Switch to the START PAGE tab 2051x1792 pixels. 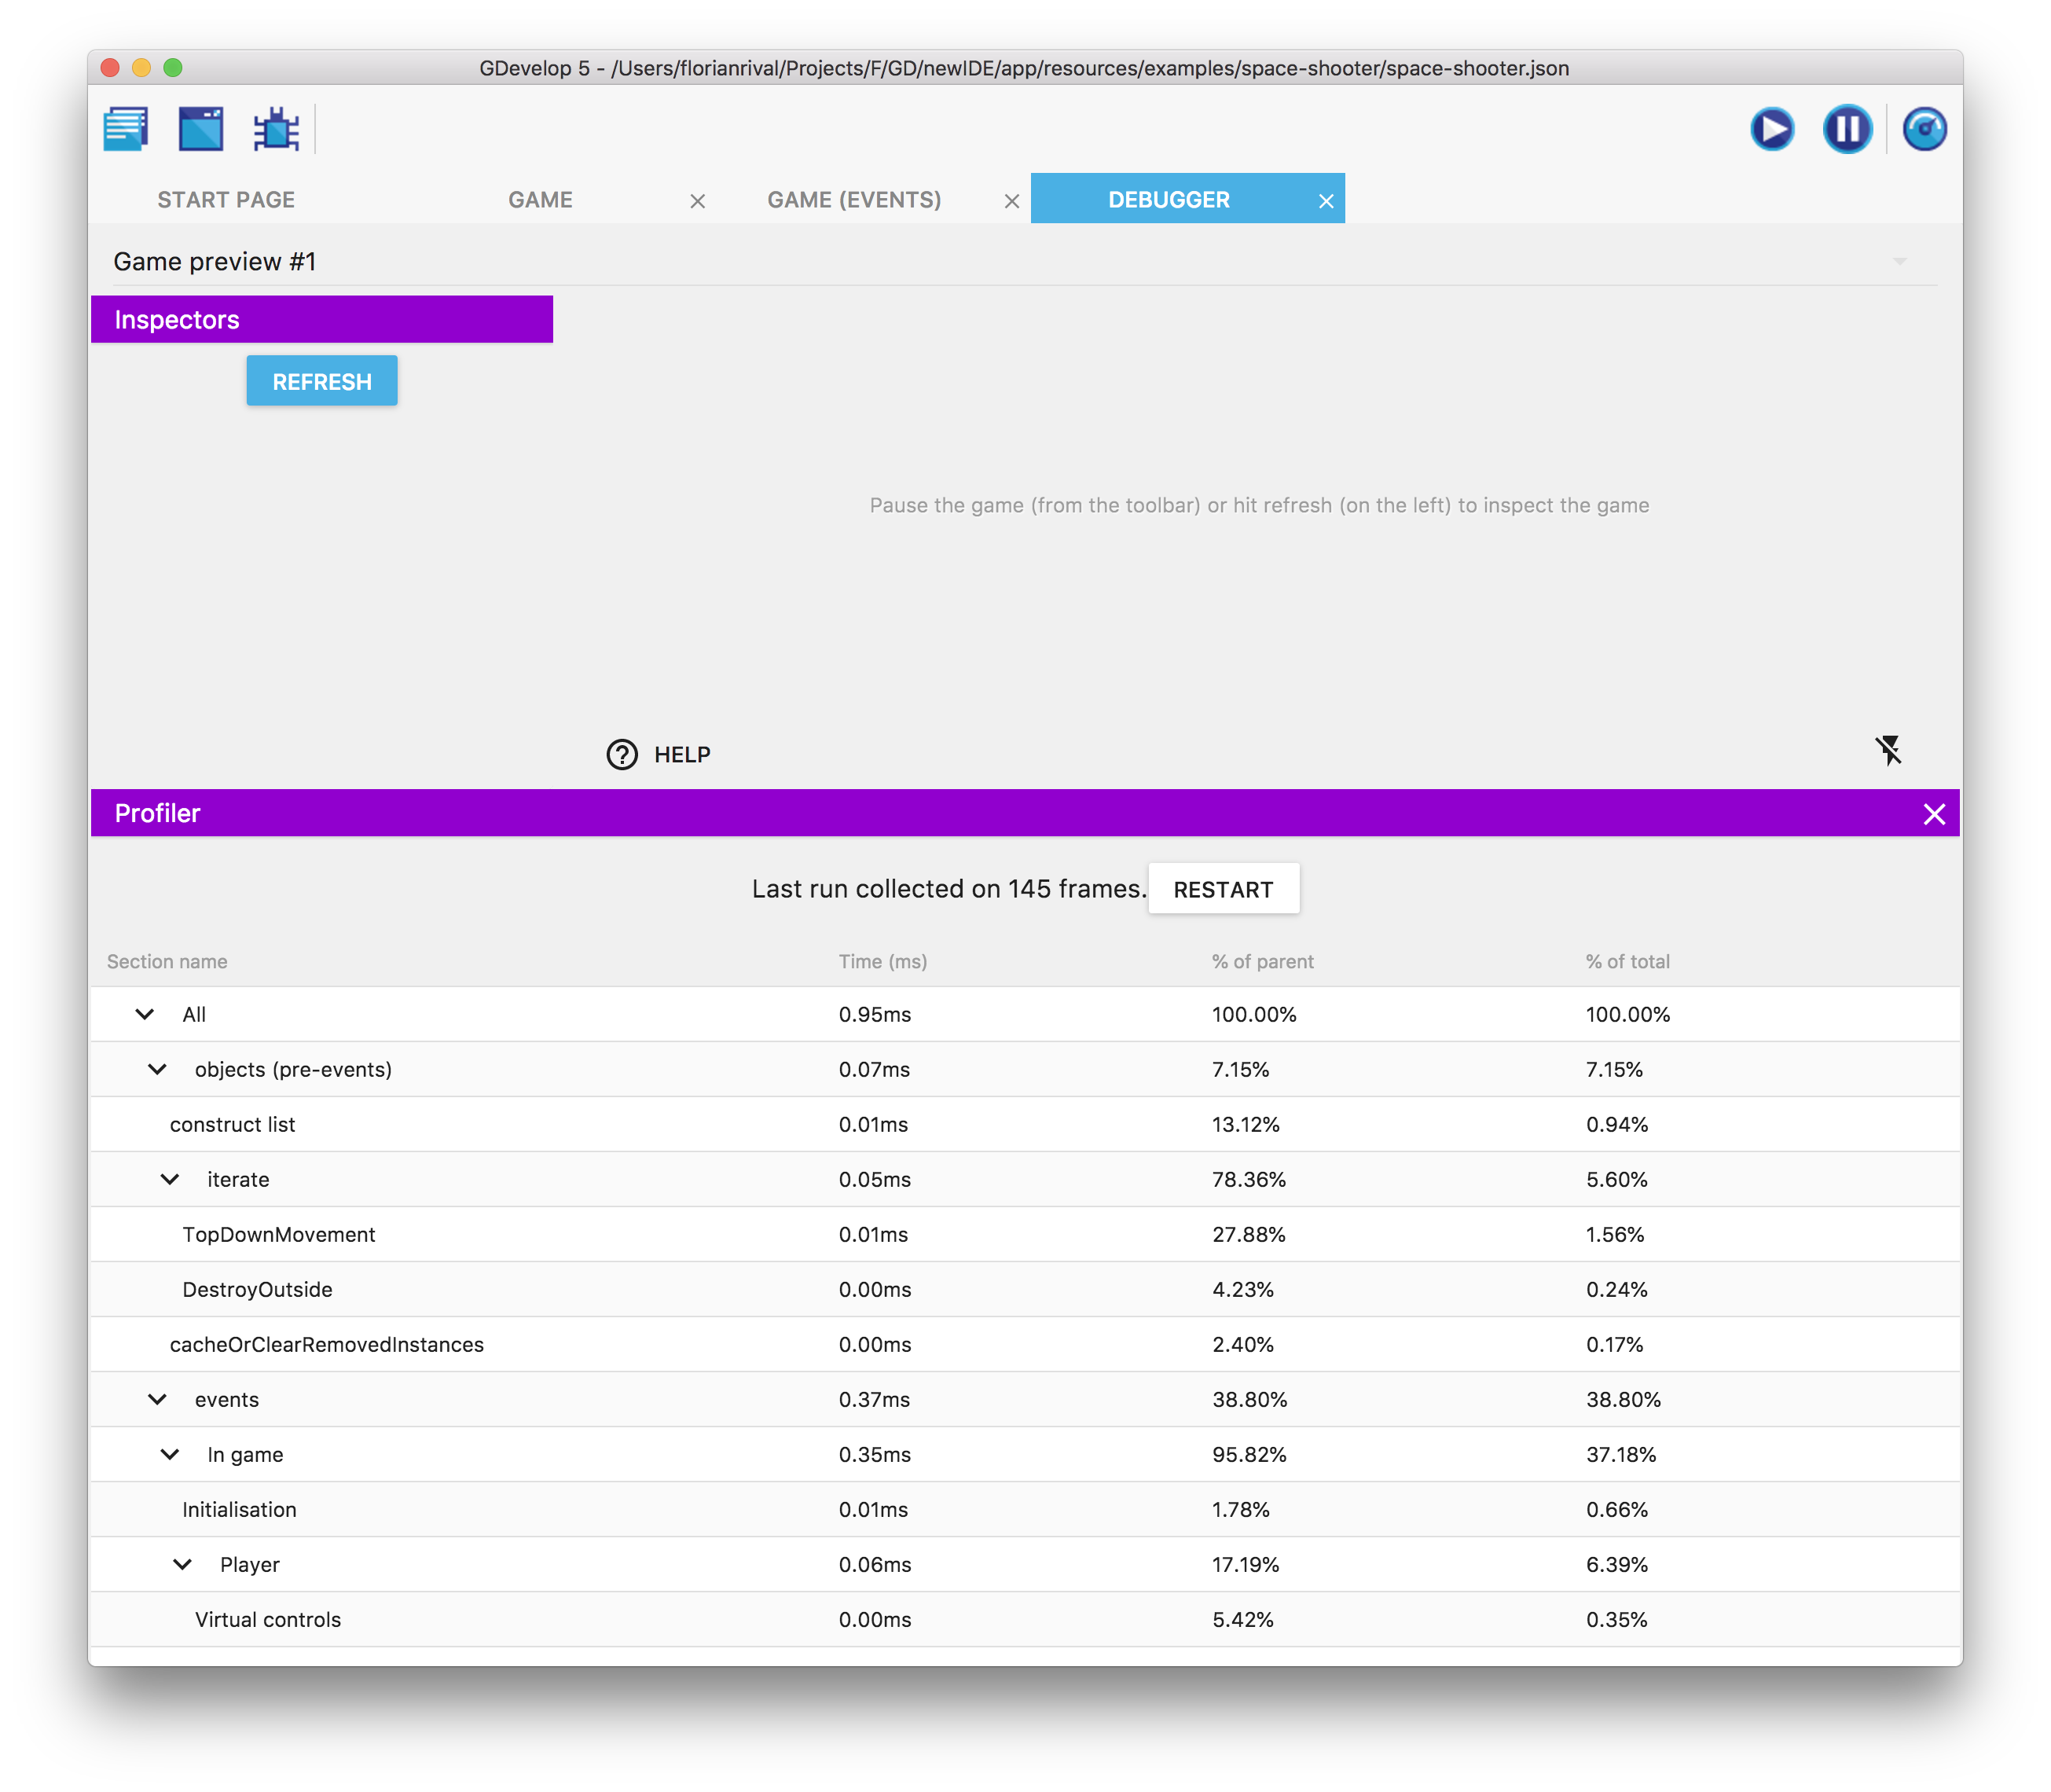point(226,200)
